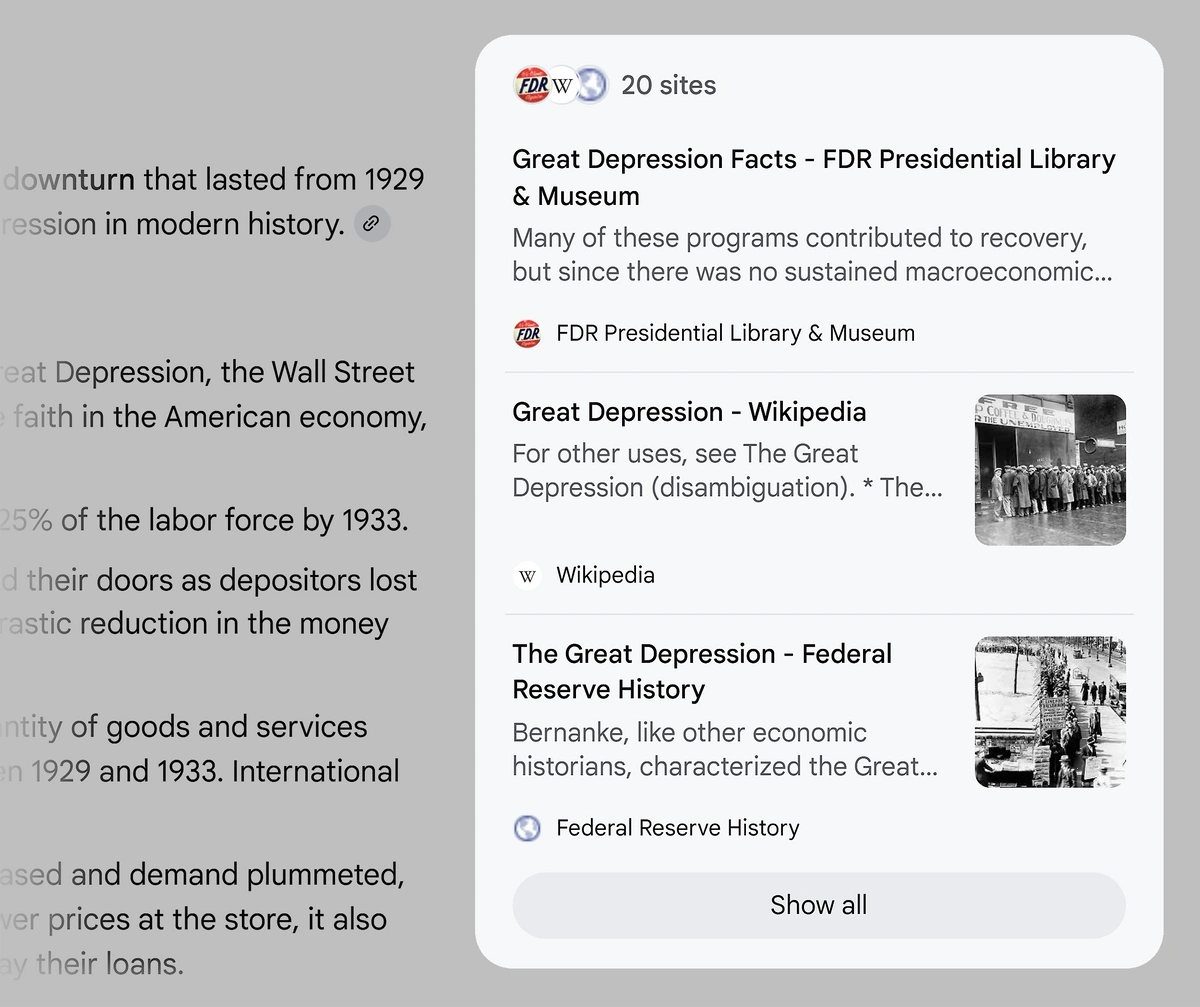Click the 'Wikipedia' source name label
1200x1007 pixels.
pyautogui.click(x=606, y=575)
